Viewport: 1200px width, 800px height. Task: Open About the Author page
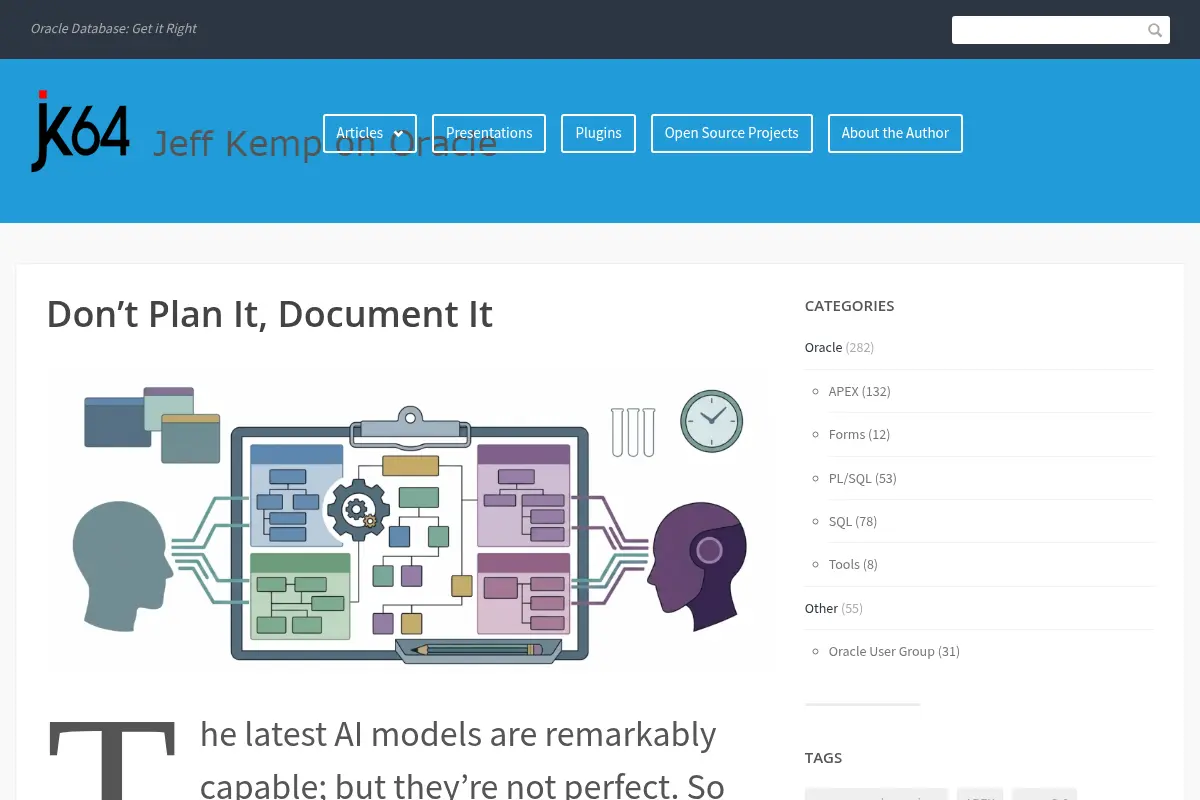[895, 133]
